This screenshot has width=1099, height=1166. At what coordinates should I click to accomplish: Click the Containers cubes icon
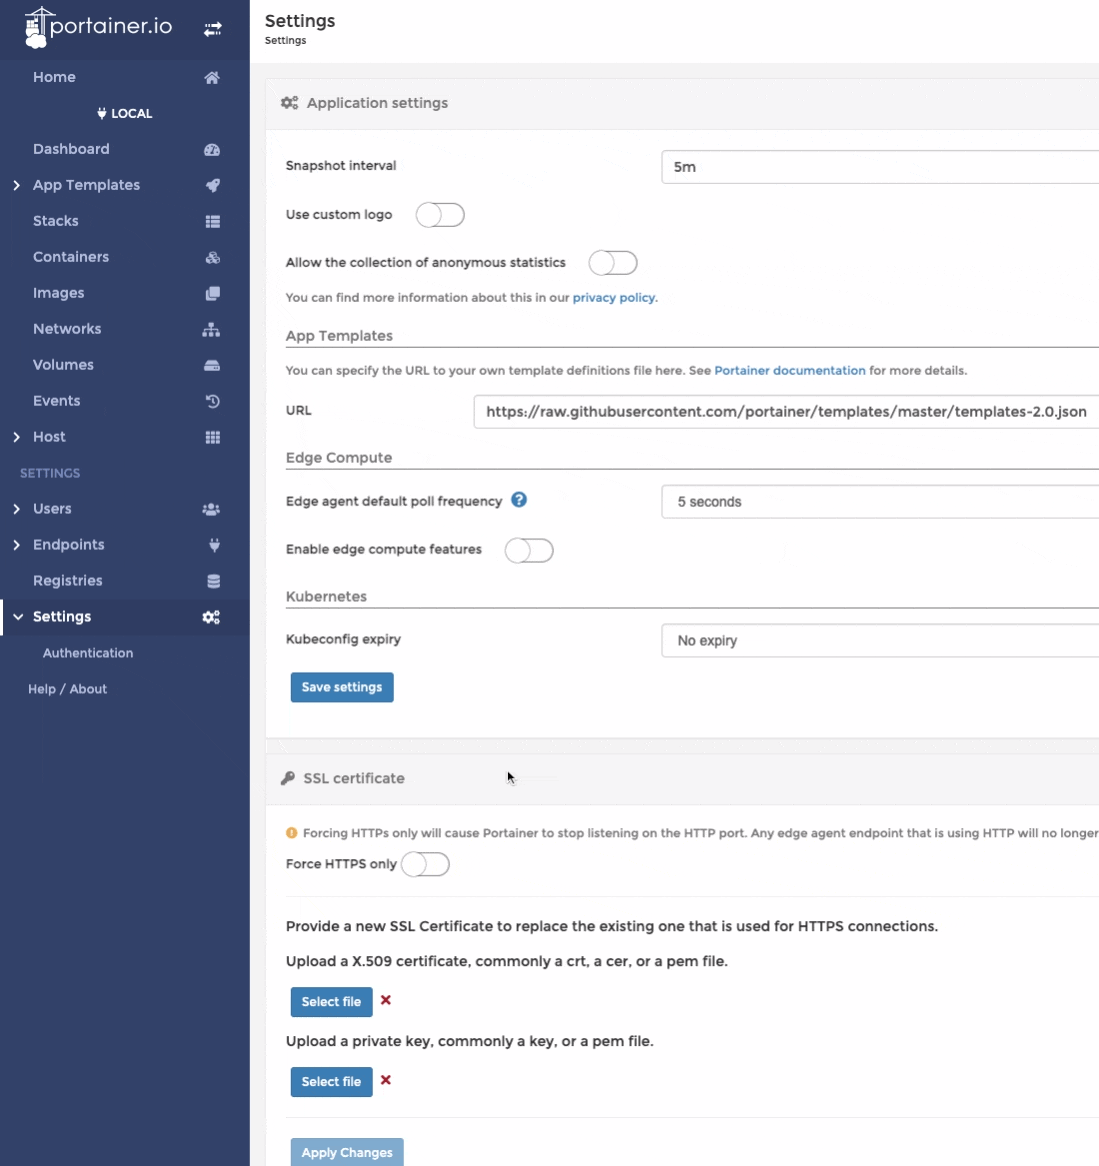pos(212,258)
